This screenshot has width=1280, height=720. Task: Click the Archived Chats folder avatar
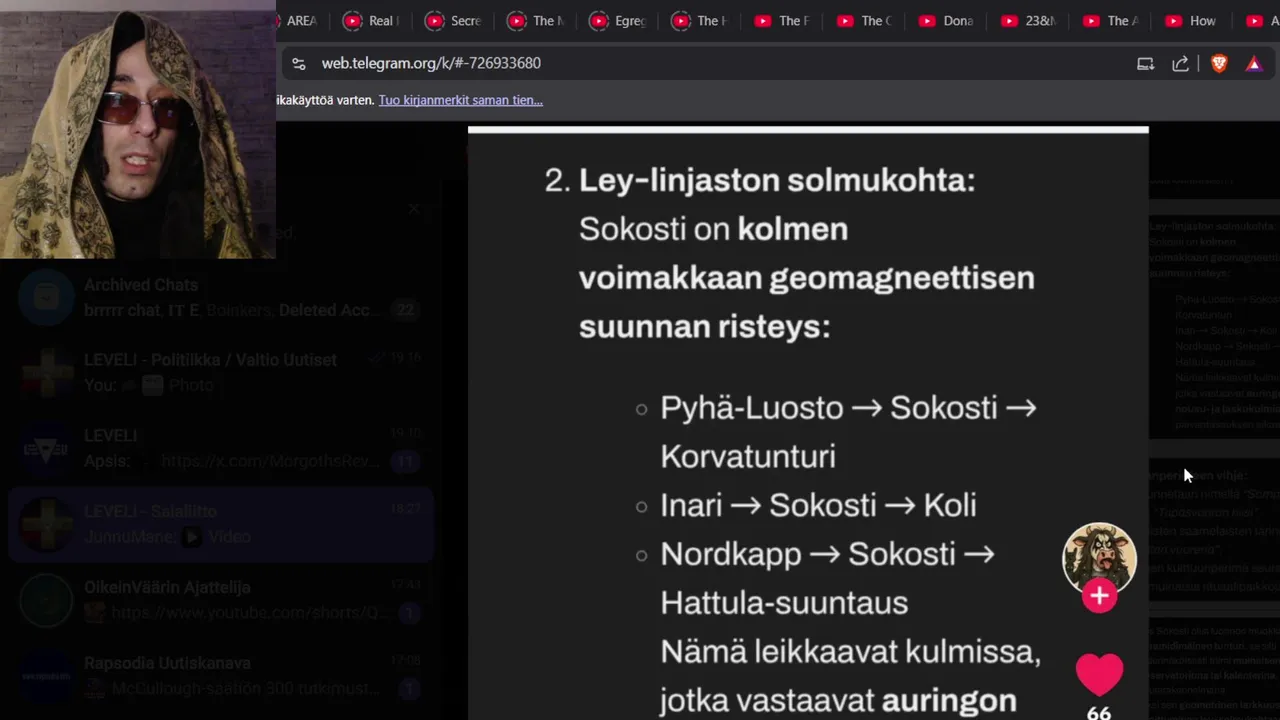(46, 297)
